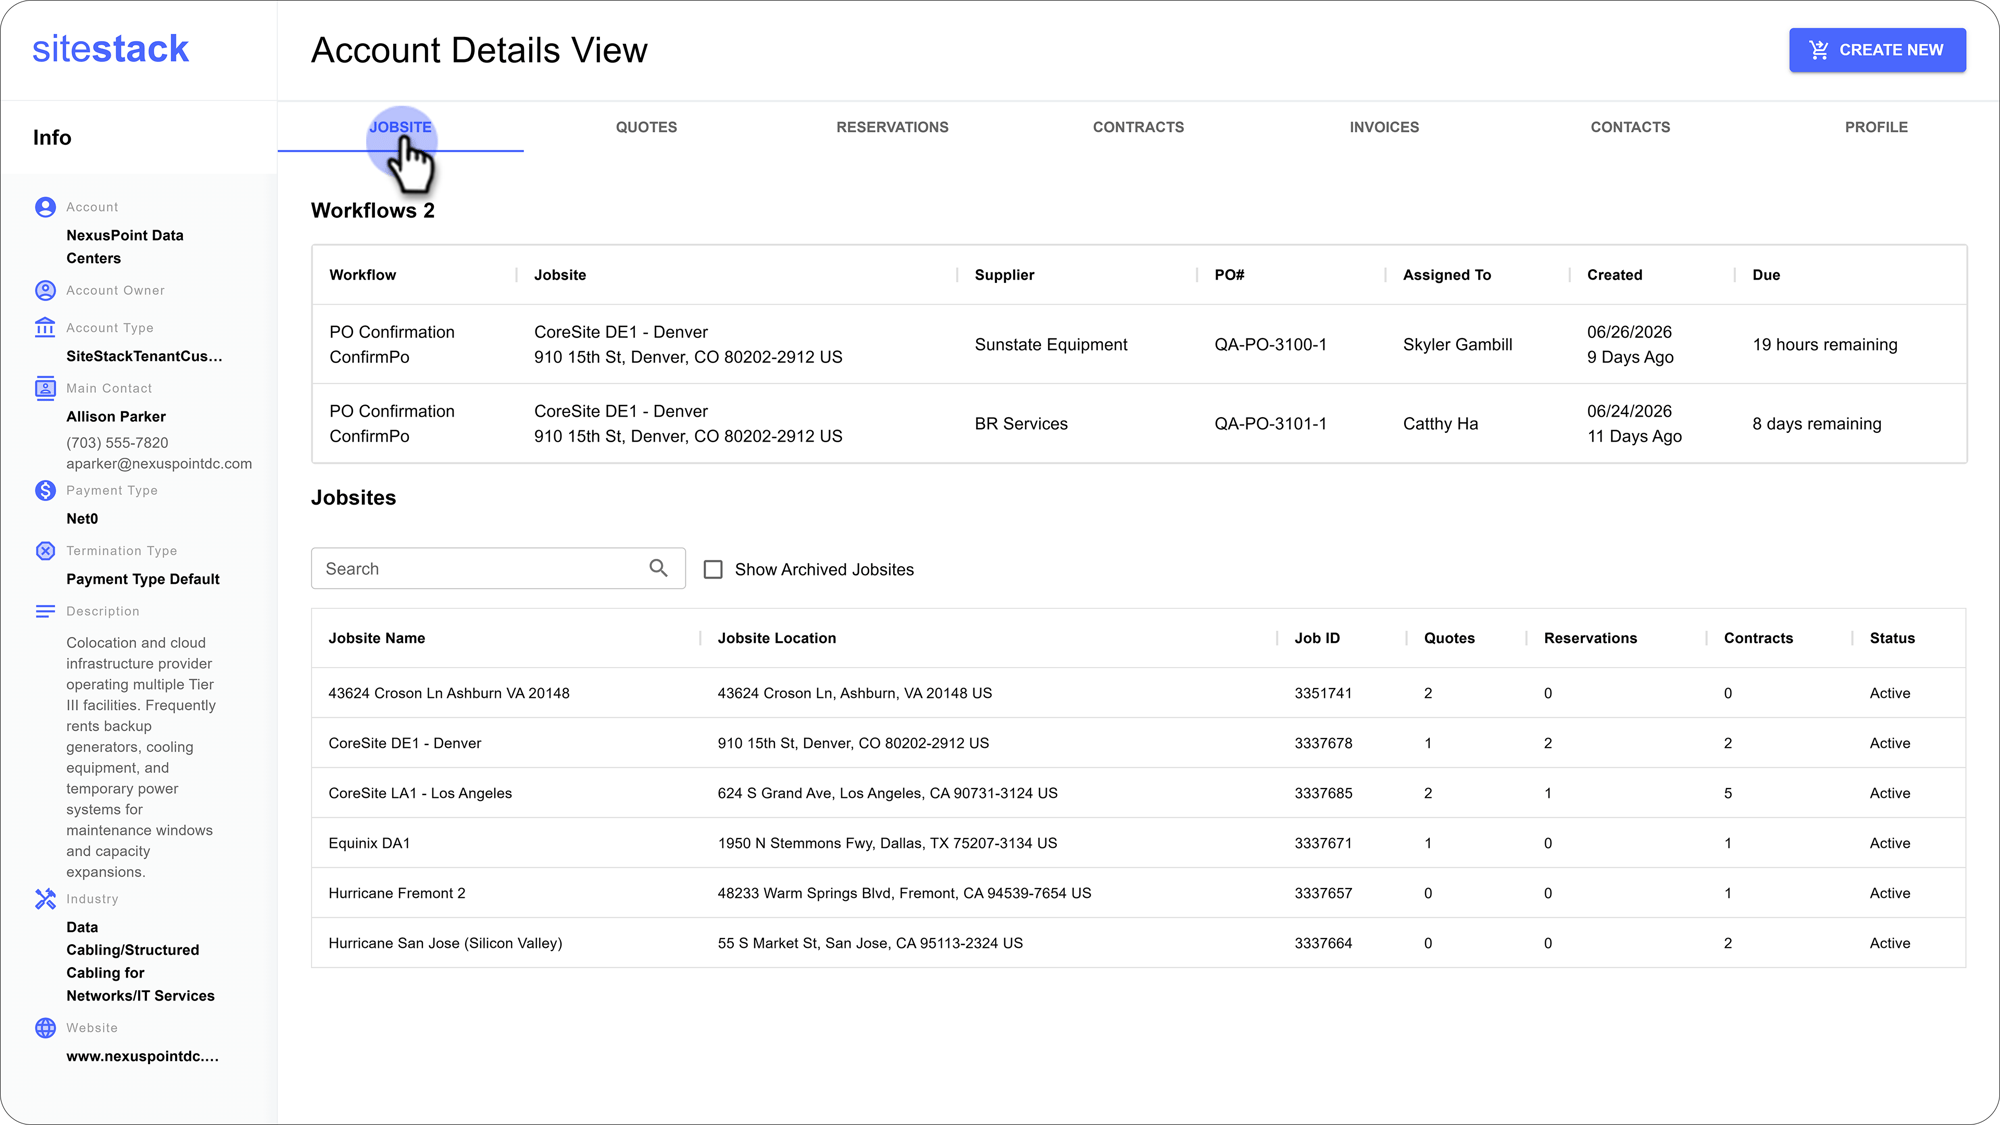Image resolution: width=2000 pixels, height=1125 pixels.
Task: Select Hurricane San Jose (Silicon Valley) jobsite
Action: [1138, 943]
